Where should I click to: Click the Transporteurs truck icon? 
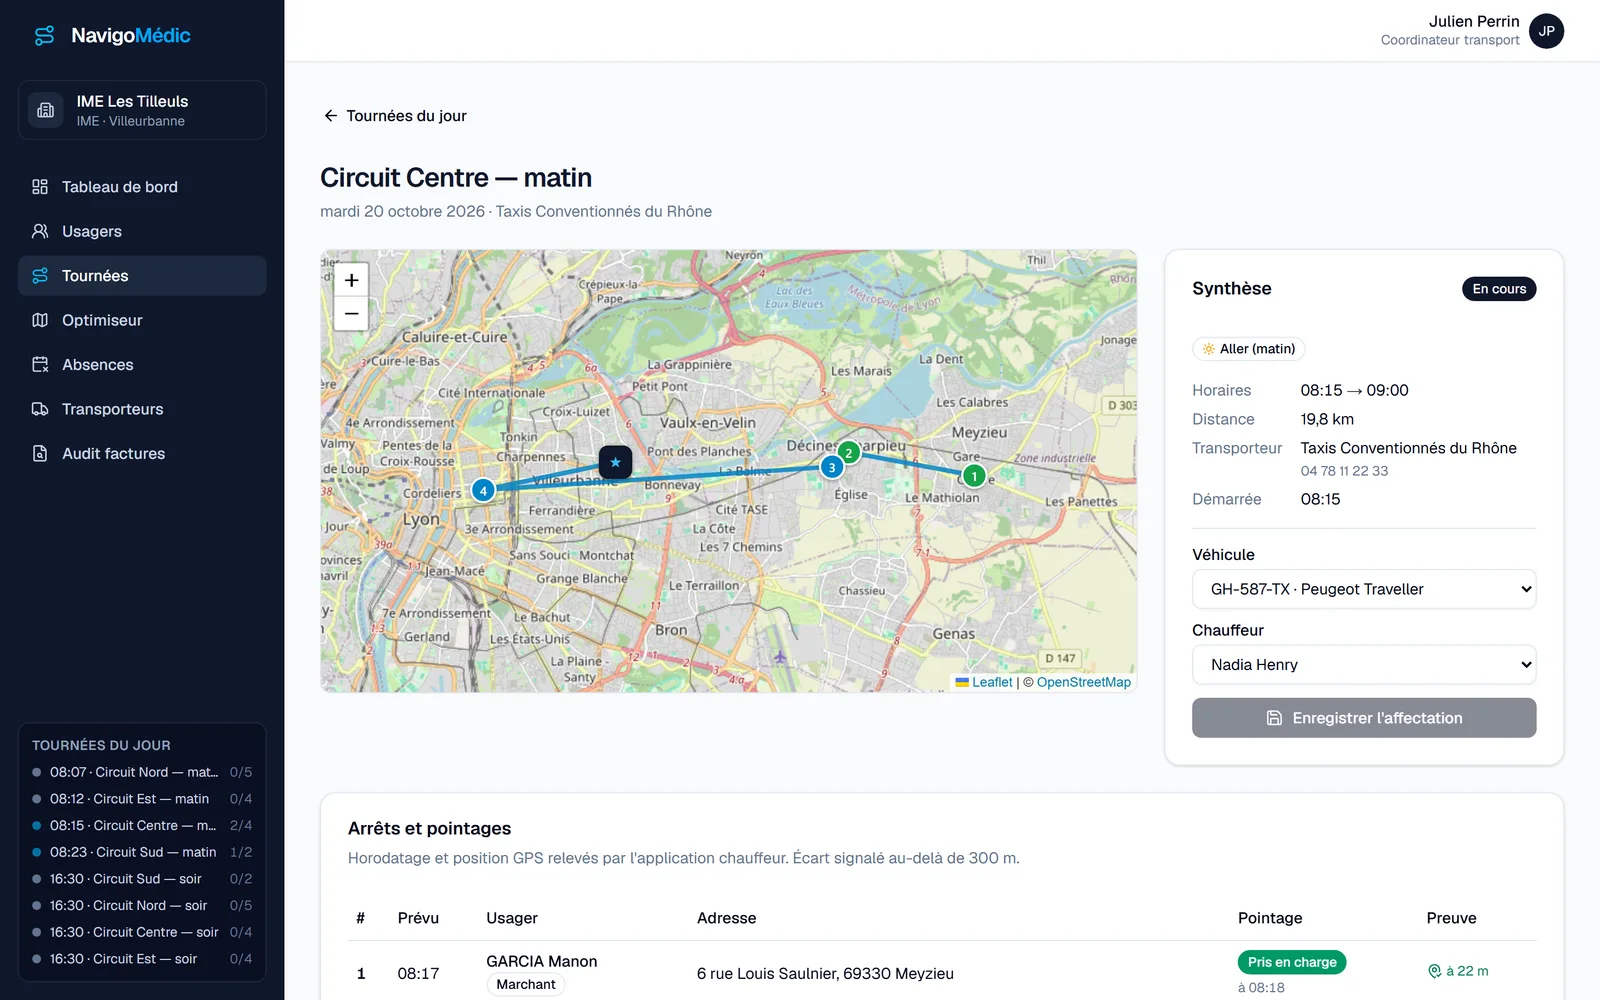pyautogui.click(x=40, y=409)
